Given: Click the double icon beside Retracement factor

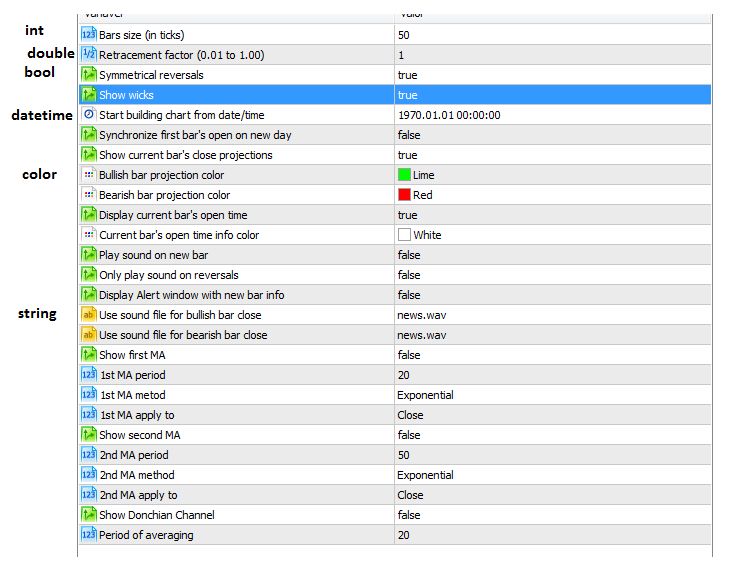Looking at the screenshot, I should point(88,54).
